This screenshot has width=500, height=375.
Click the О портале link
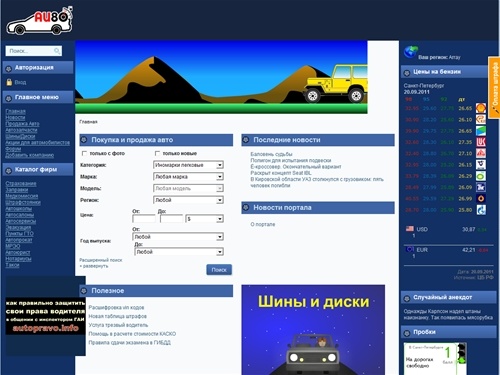pos(263,224)
